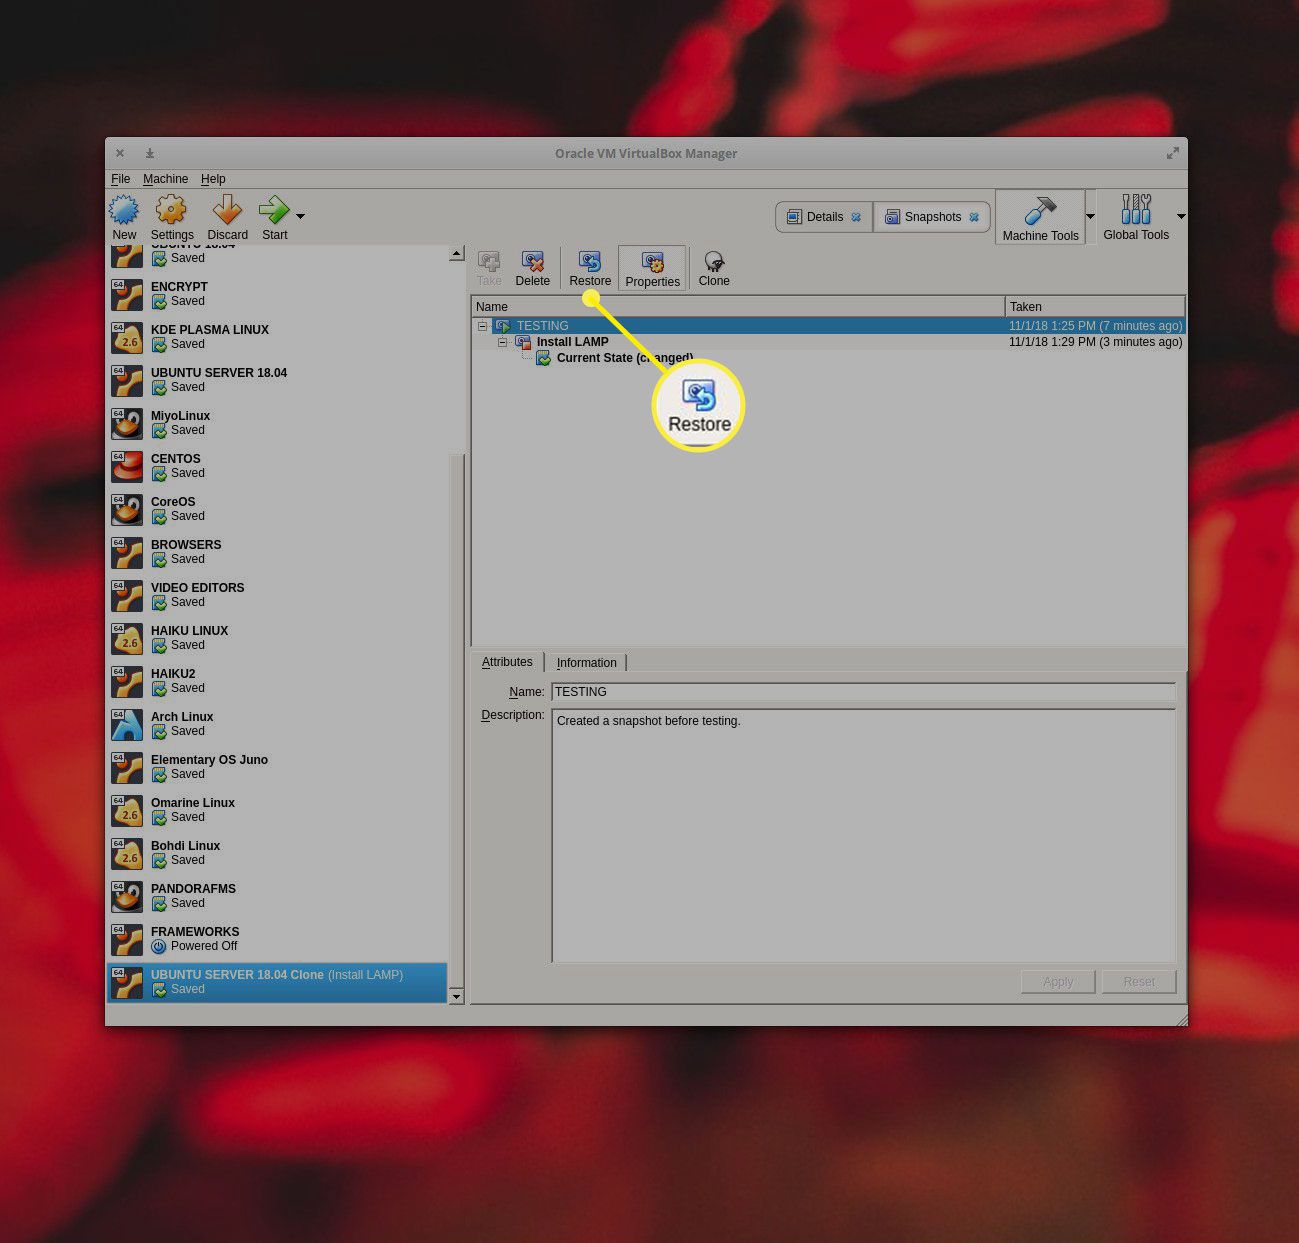This screenshot has height=1243, width=1299.
Task: Click the Clone snapshot sheep icon
Action: coord(714,262)
